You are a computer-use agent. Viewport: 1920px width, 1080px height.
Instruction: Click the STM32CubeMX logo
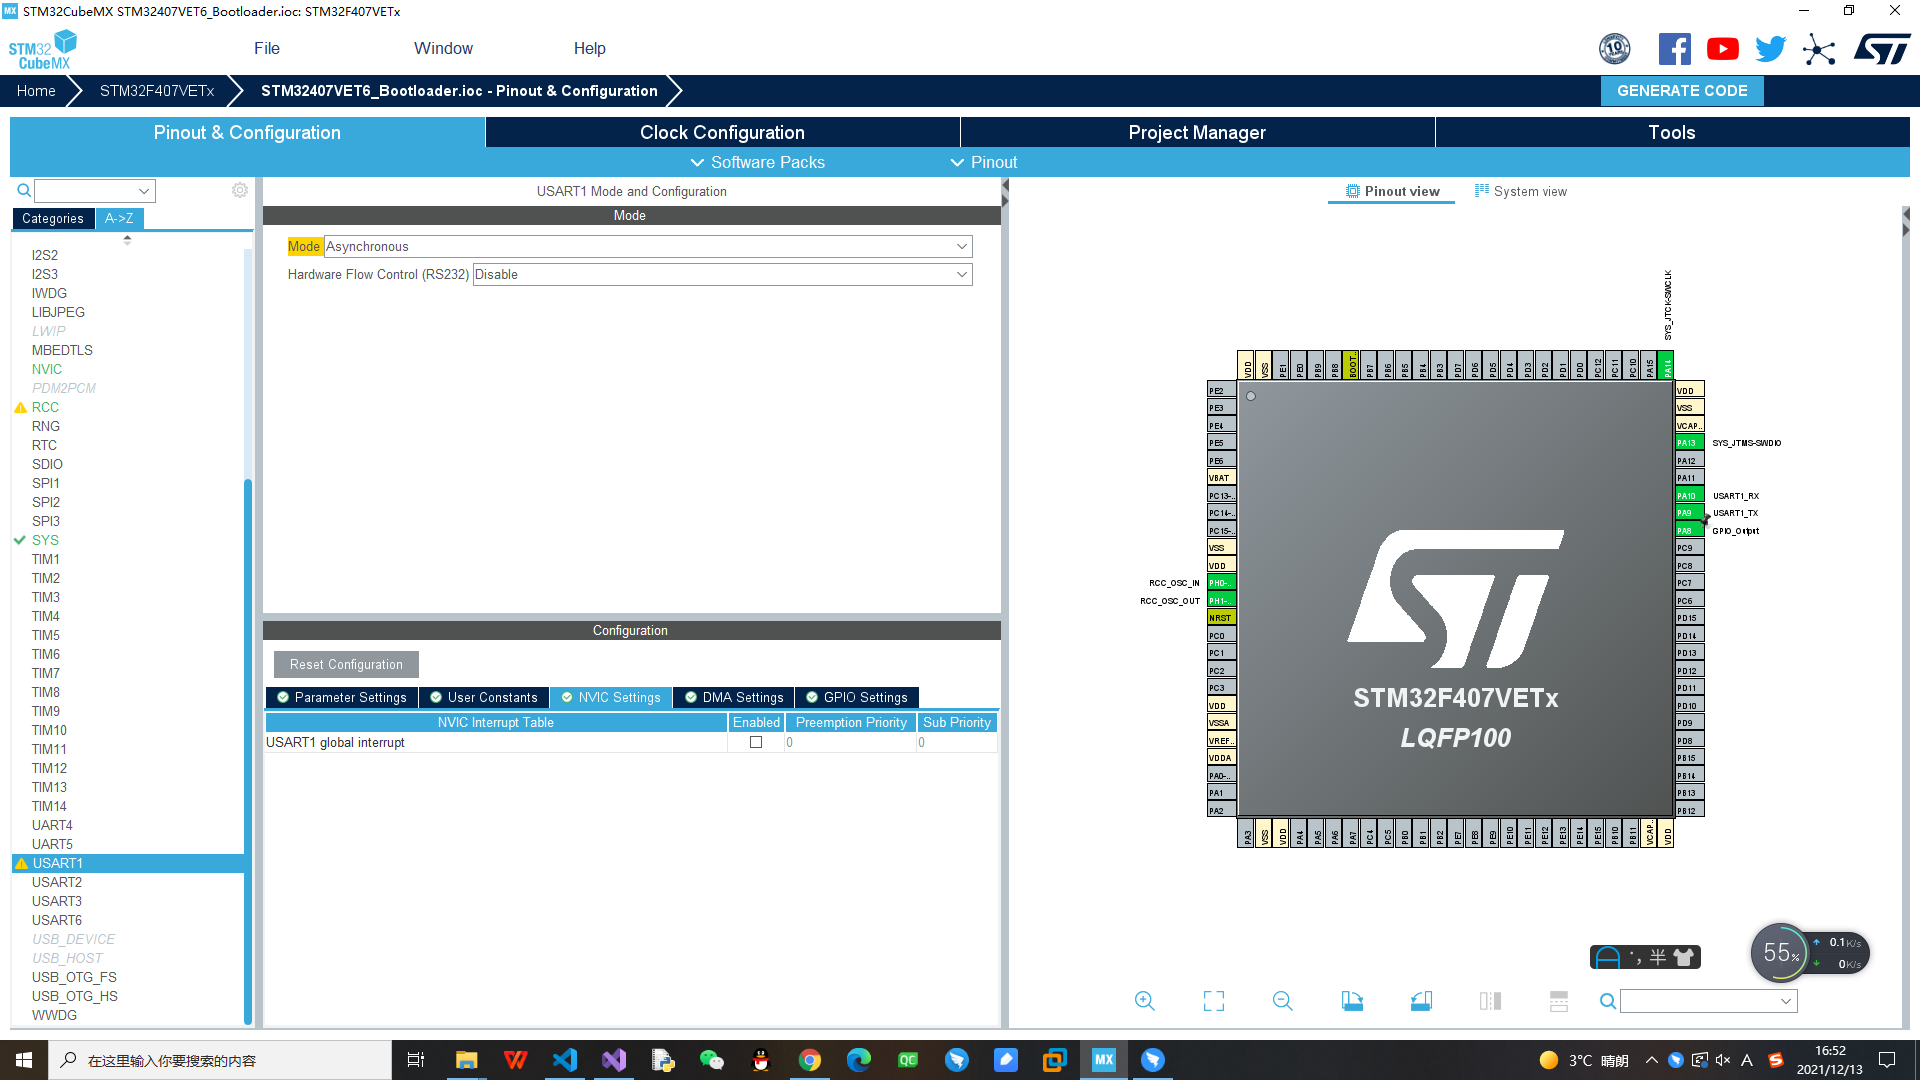pos(42,48)
